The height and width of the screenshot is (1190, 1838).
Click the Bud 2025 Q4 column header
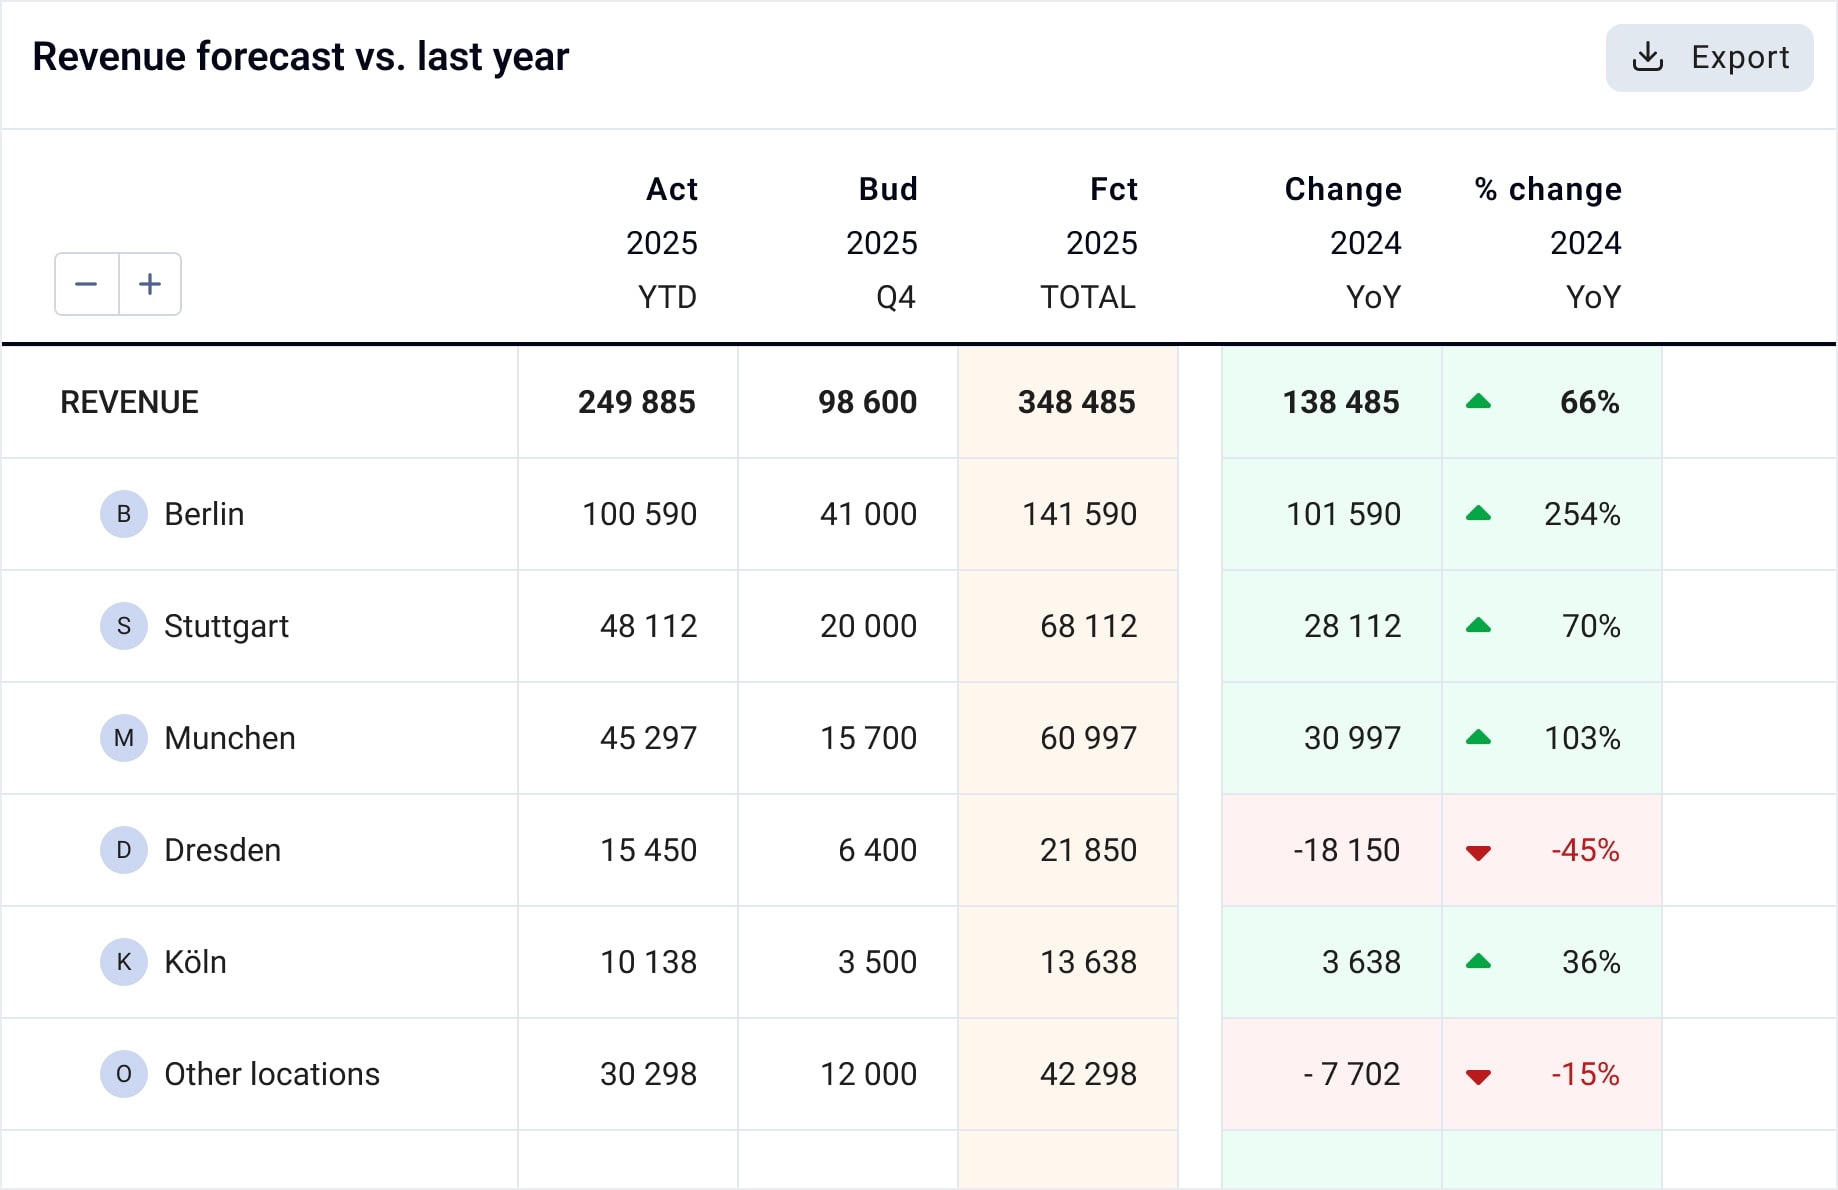click(x=882, y=243)
